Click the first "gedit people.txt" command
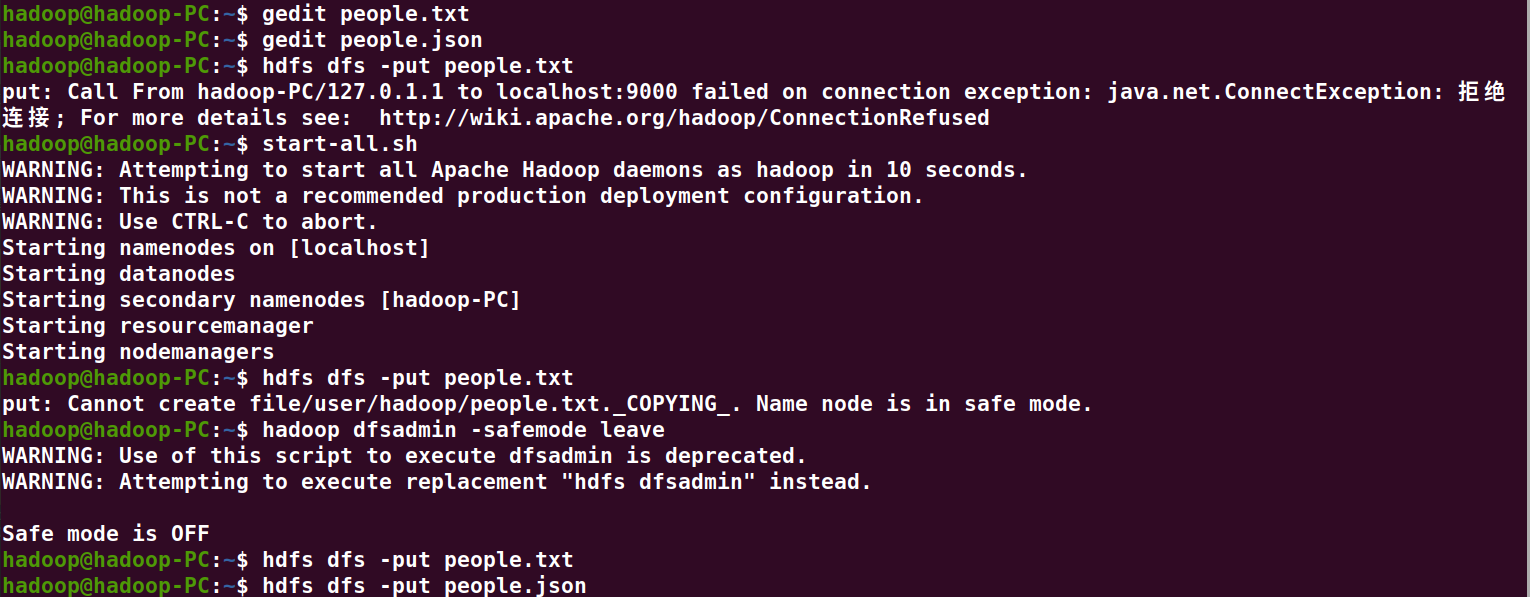Screen dimensions: 1530x597 tap(365, 14)
